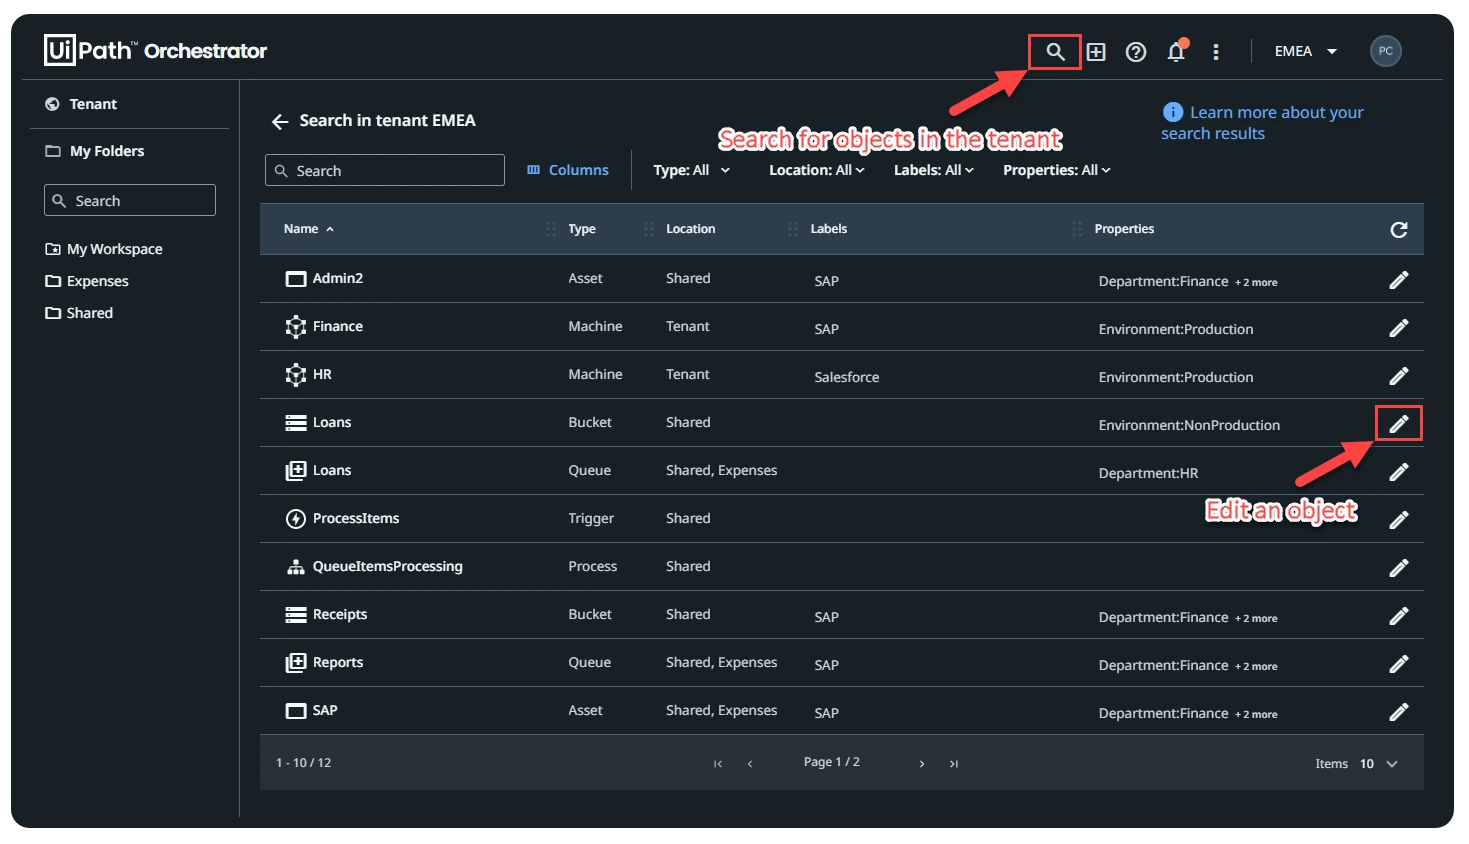The image size is (1469, 844).
Task: Sort by the Name column header
Action: (x=309, y=229)
